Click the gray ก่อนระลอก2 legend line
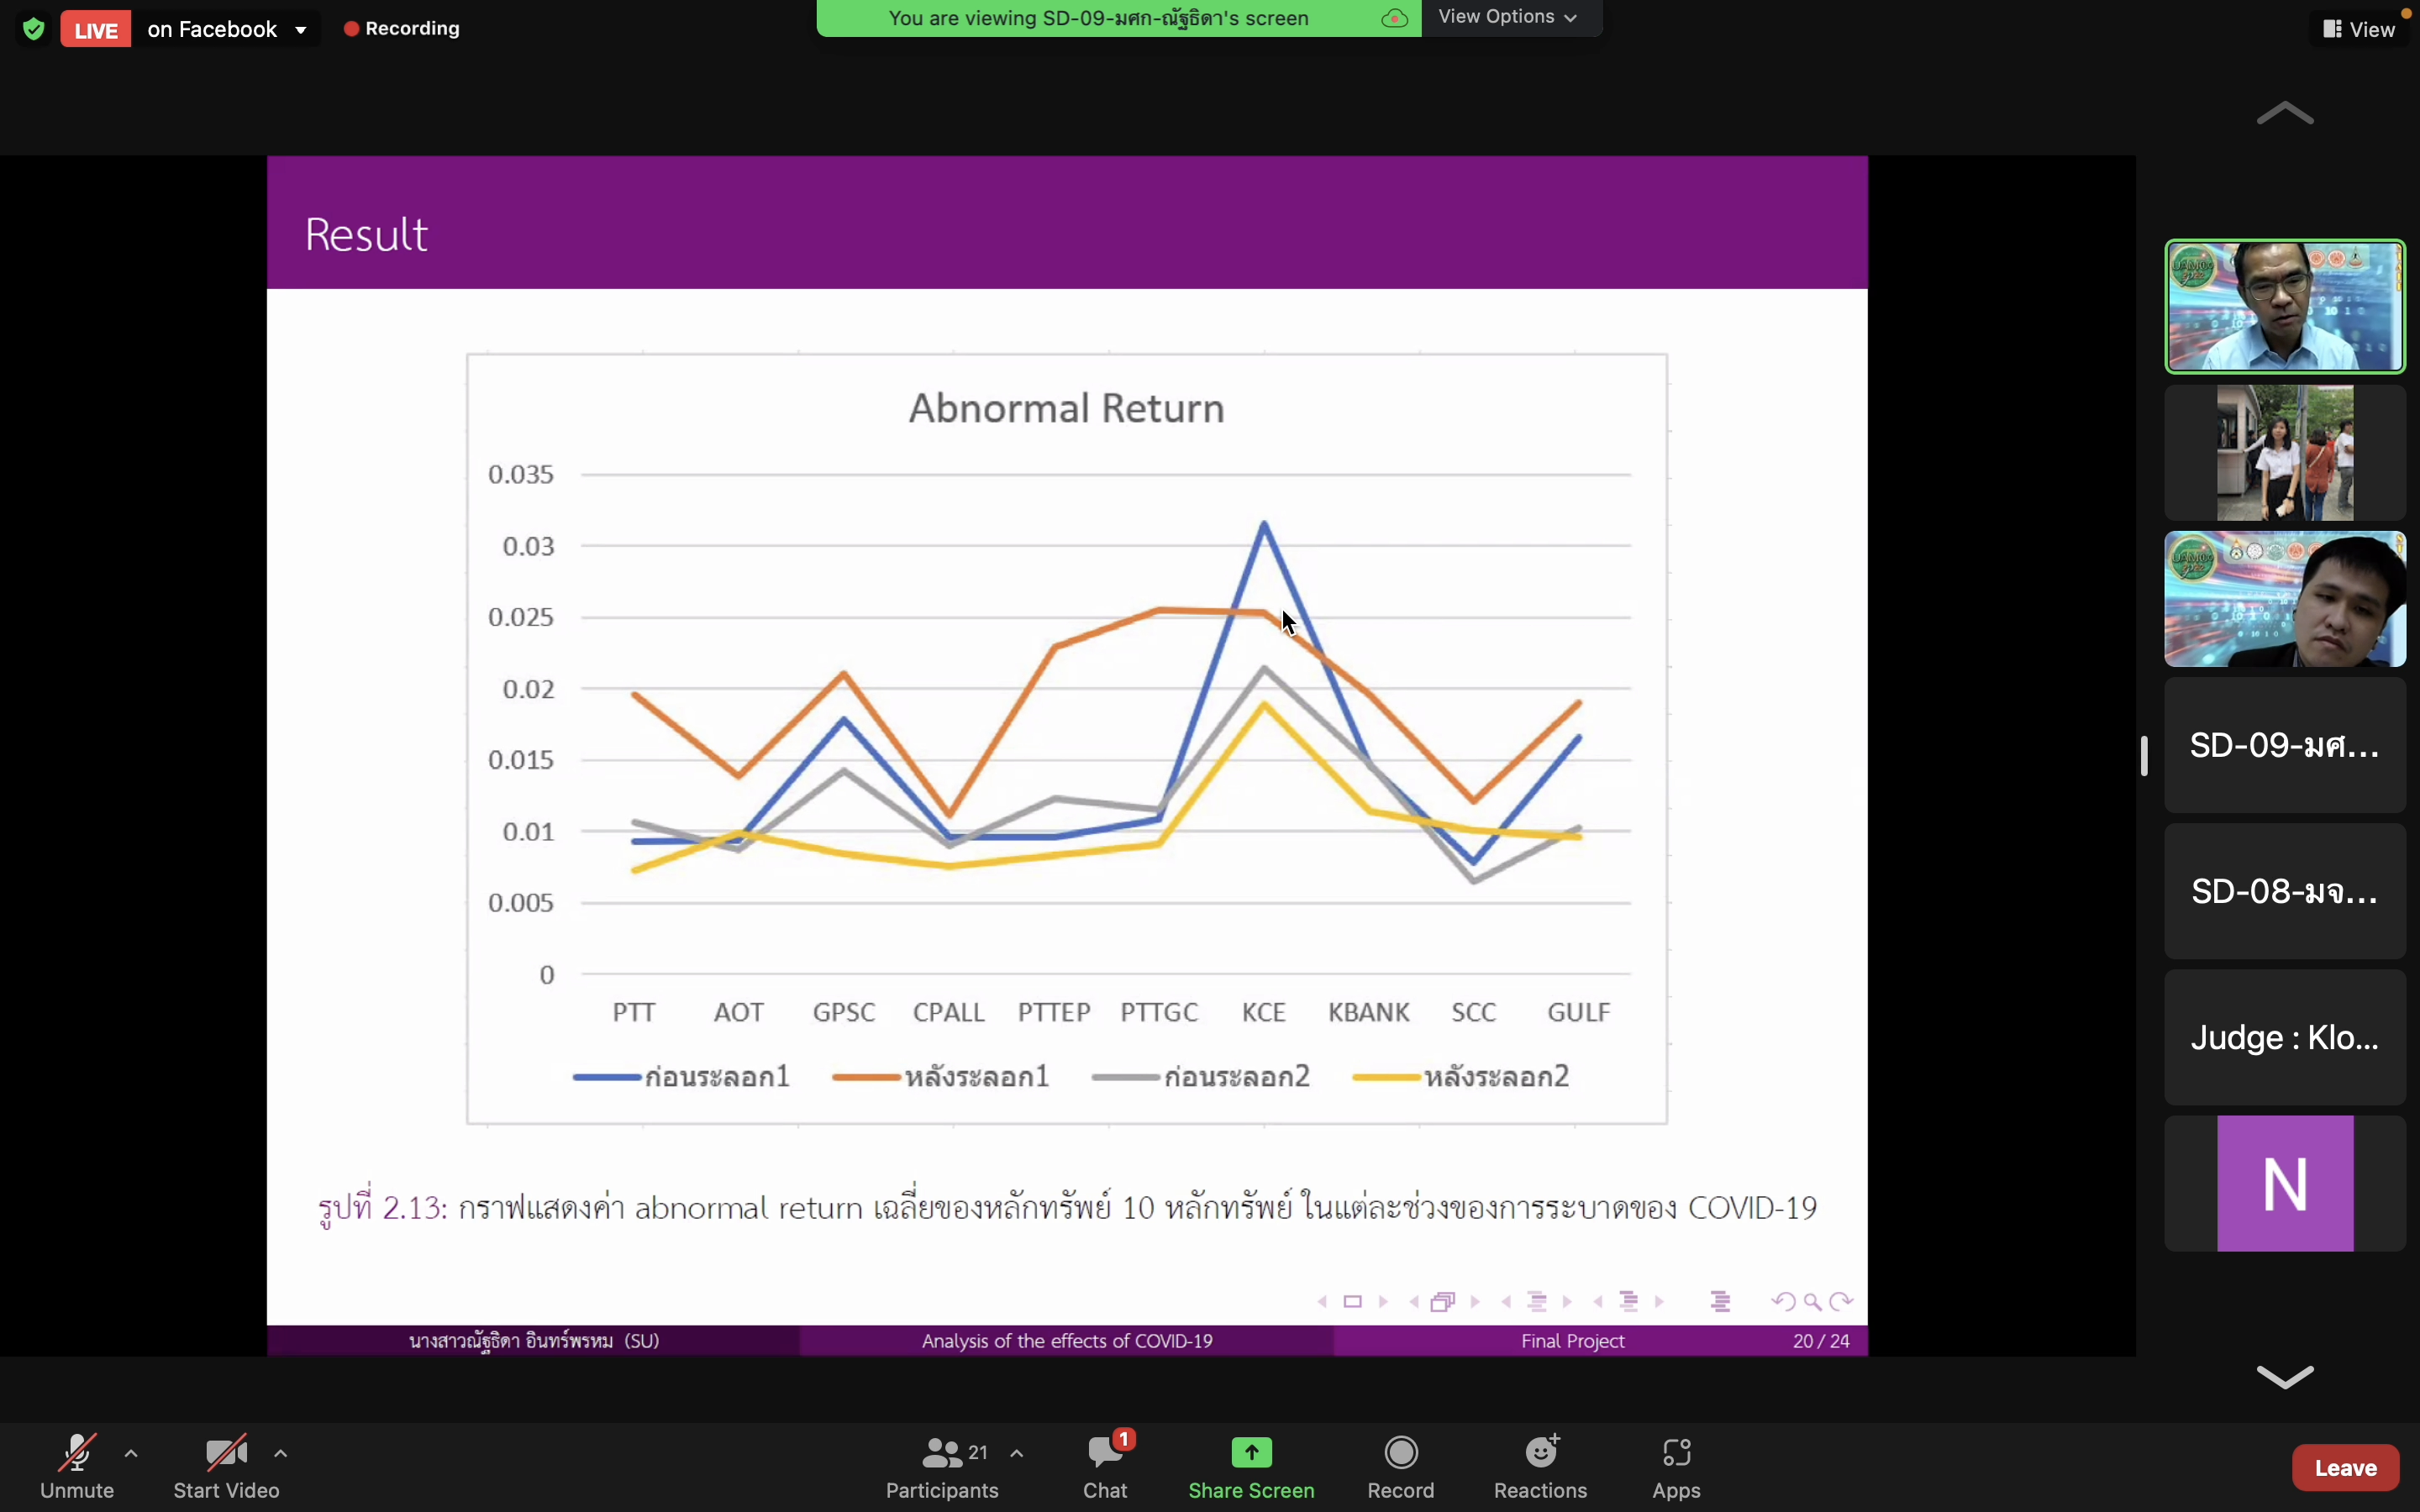Image resolution: width=2420 pixels, height=1512 pixels. [x=1126, y=1077]
